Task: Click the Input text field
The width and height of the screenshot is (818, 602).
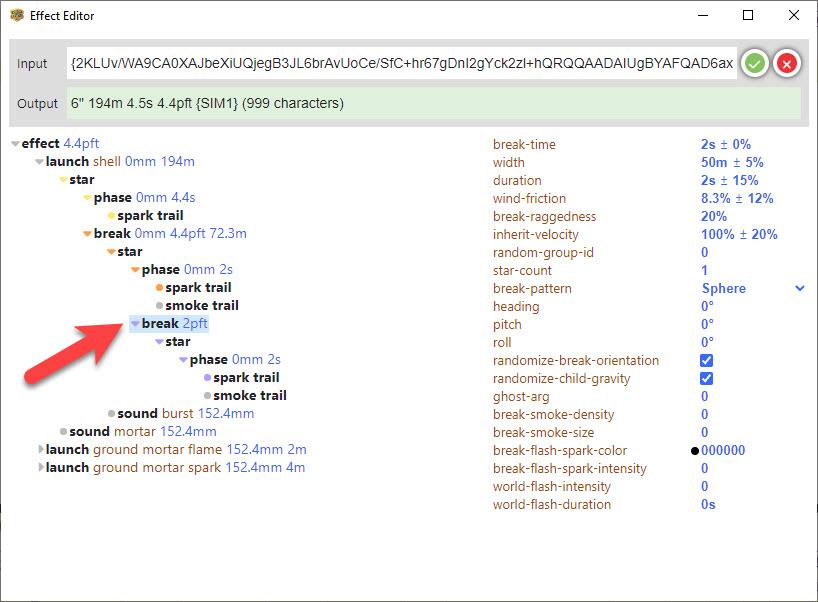Action: click(x=401, y=64)
